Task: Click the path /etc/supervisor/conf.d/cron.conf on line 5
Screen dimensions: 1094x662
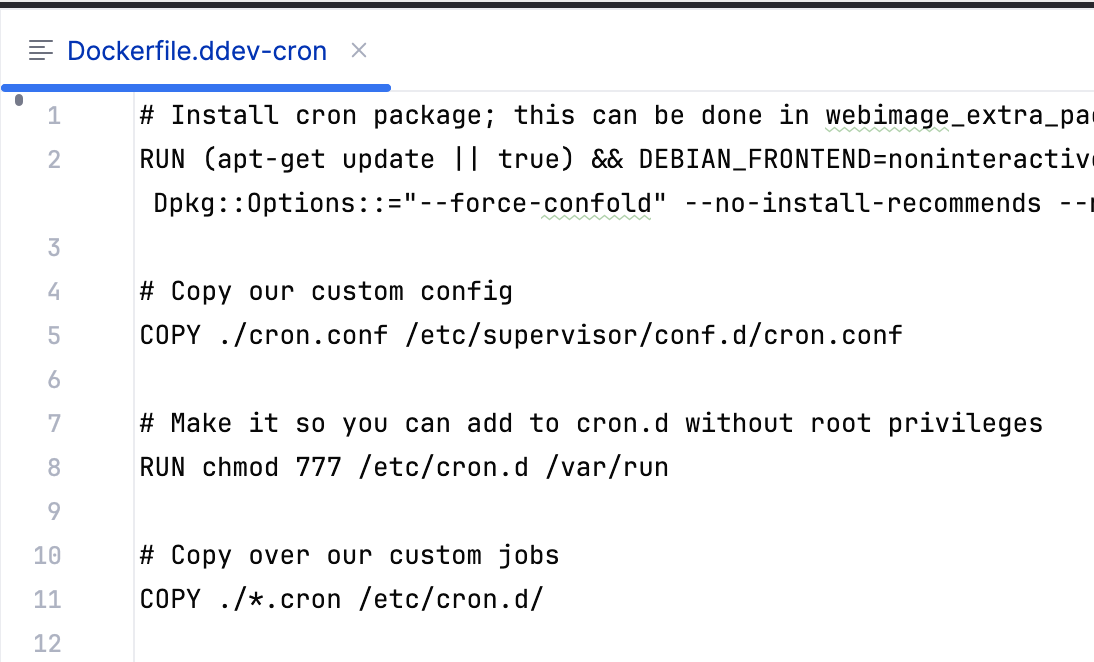Action: coord(650,335)
